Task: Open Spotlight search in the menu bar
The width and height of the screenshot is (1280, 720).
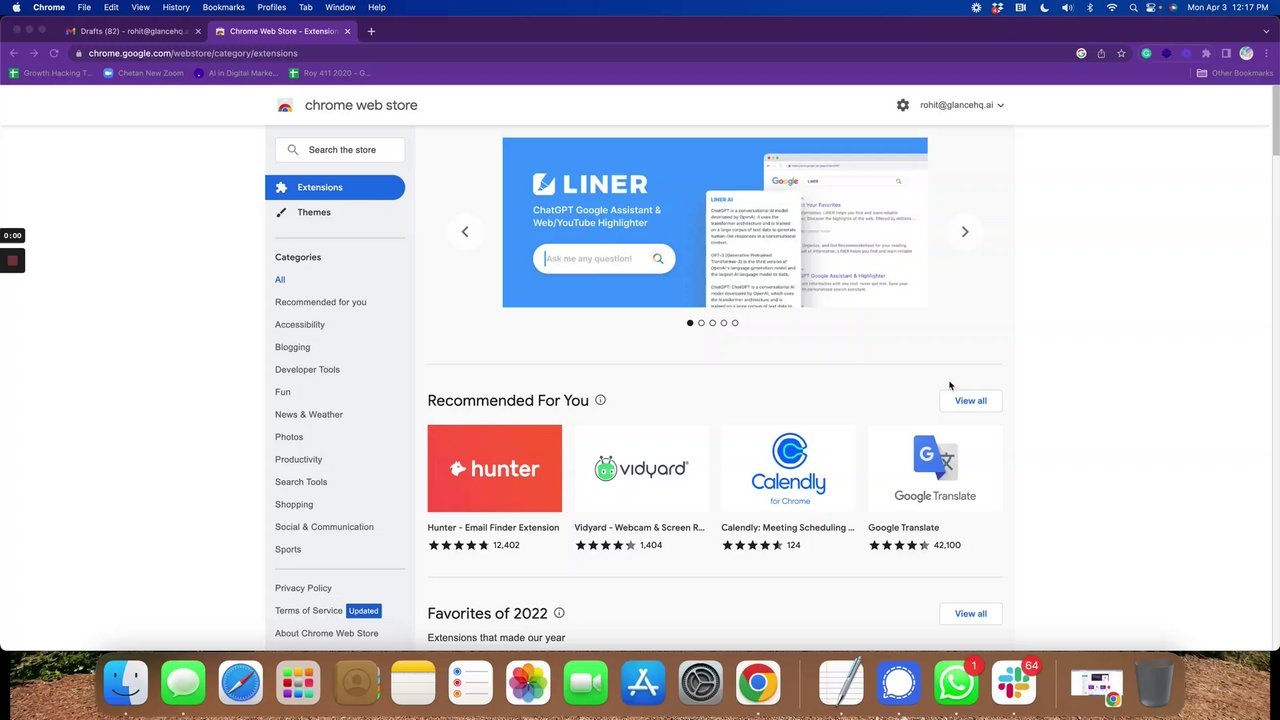Action: point(1133,7)
